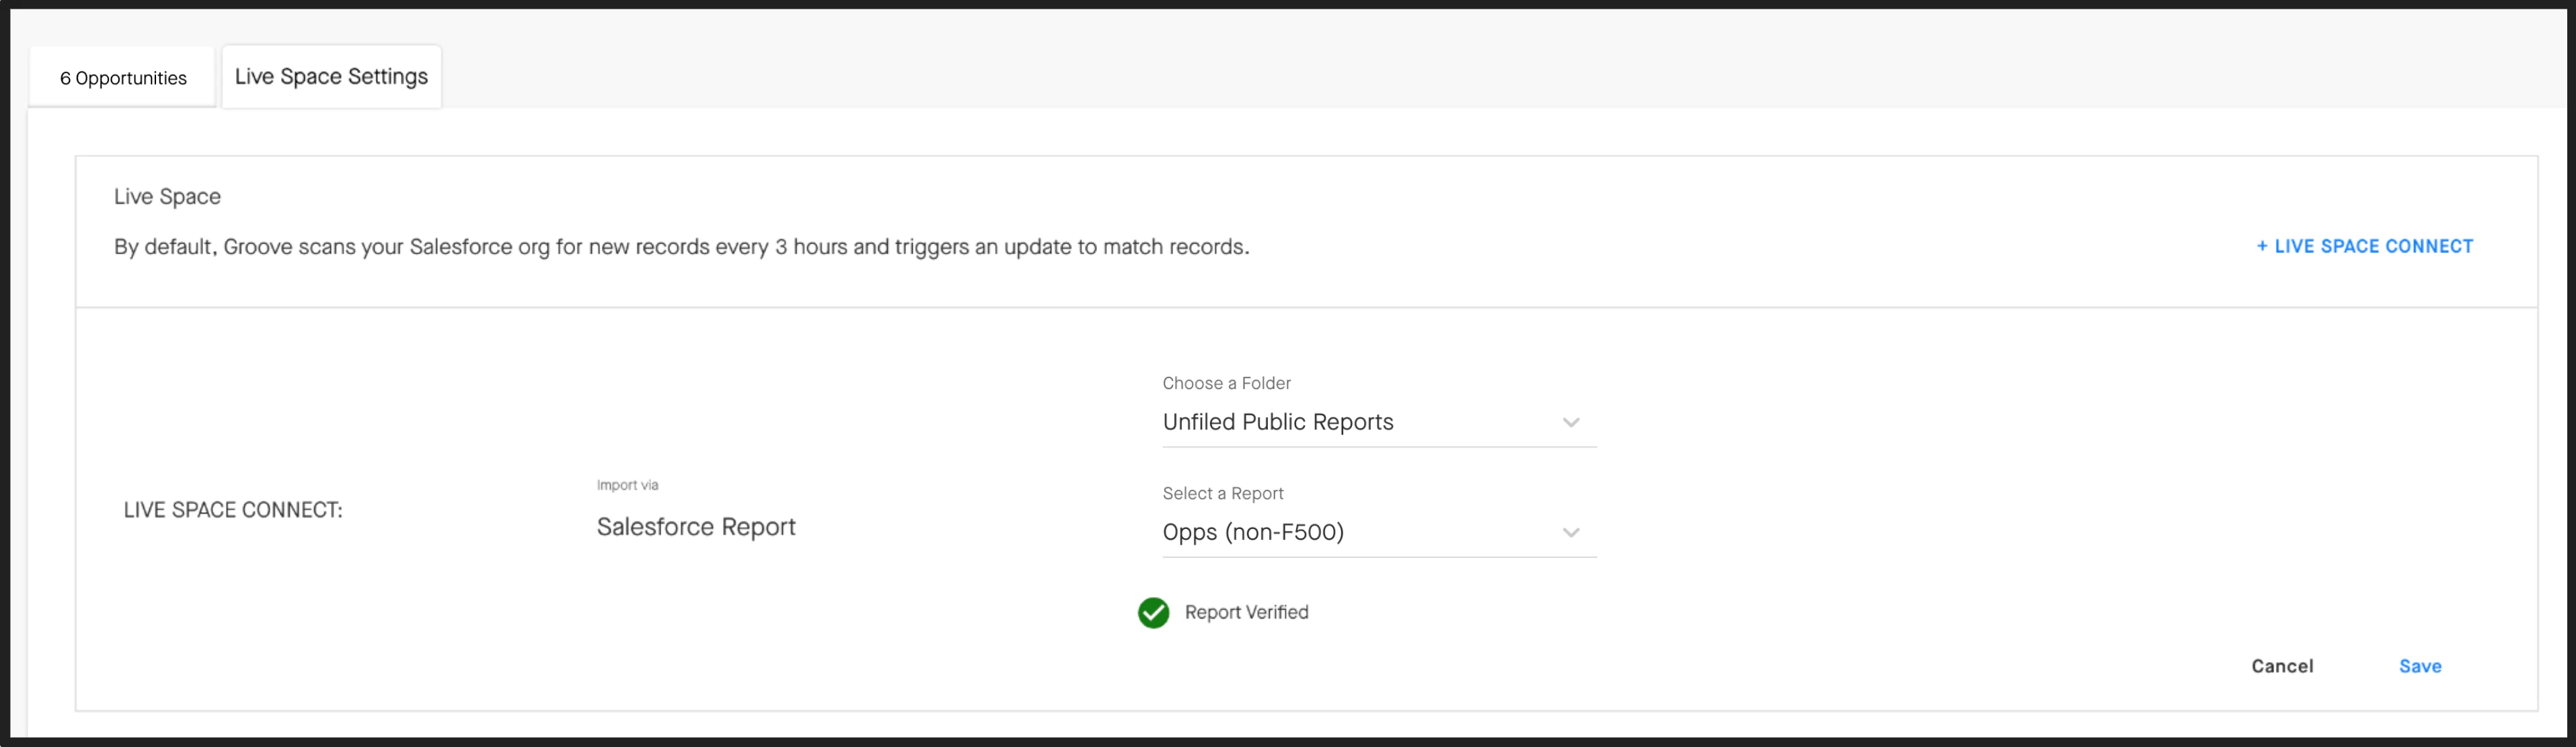
Task: Click the chevron next to Opps (non-F500)
Action: tap(1571, 533)
